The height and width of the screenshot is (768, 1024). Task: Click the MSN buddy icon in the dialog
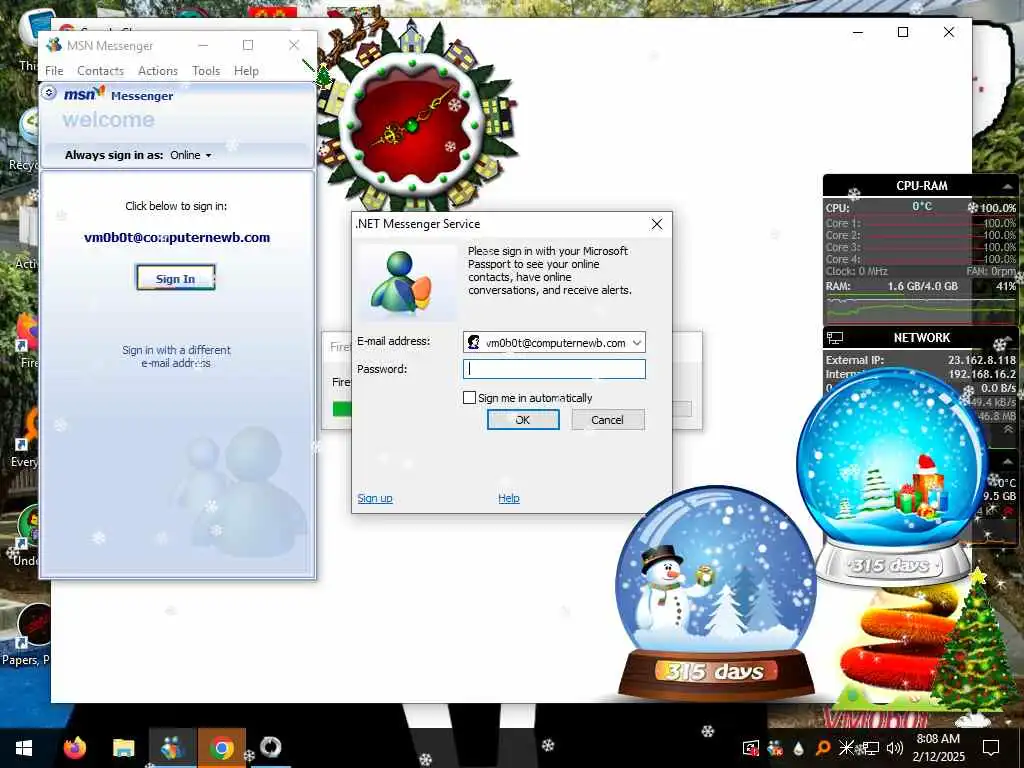(x=400, y=283)
